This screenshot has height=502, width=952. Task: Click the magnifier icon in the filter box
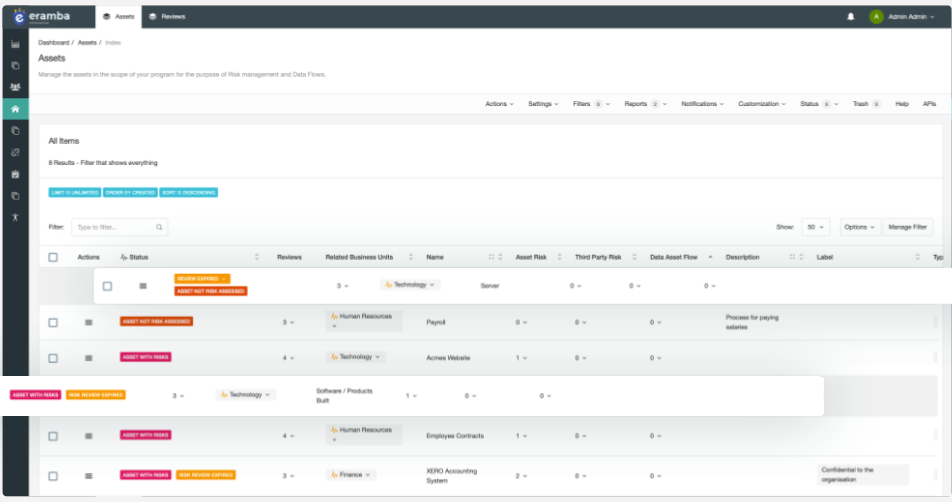(x=159, y=227)
